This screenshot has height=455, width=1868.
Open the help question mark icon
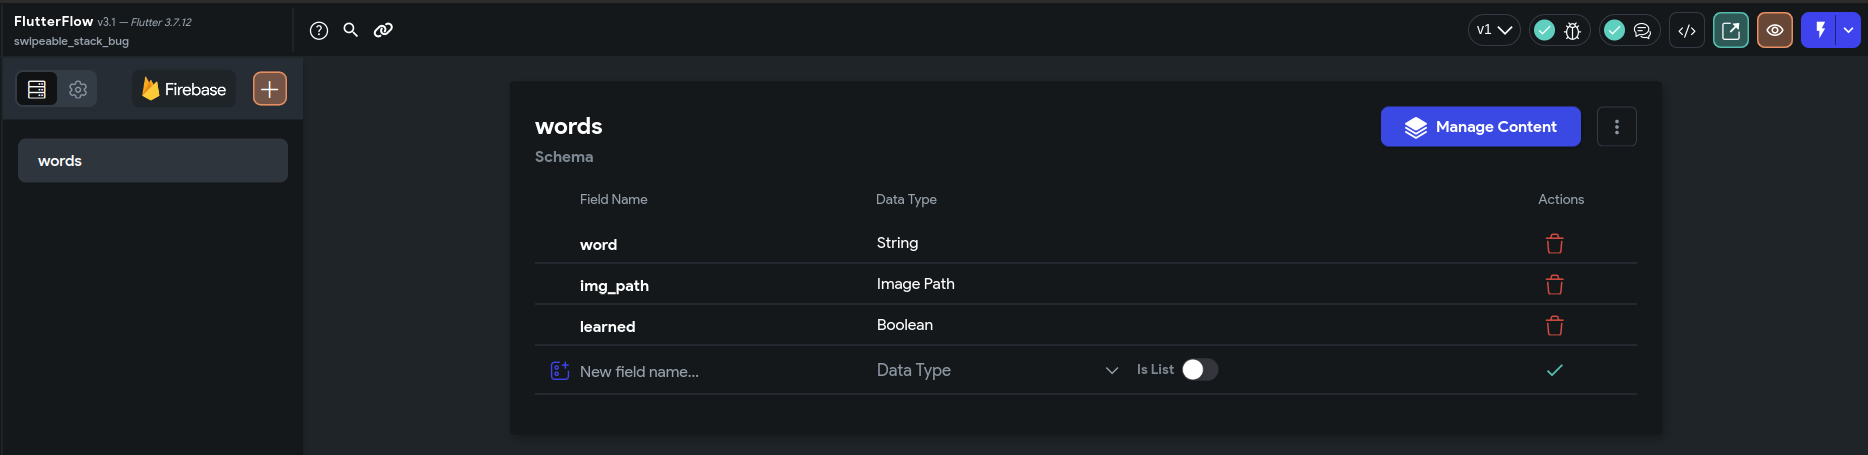tap(319, 30)
